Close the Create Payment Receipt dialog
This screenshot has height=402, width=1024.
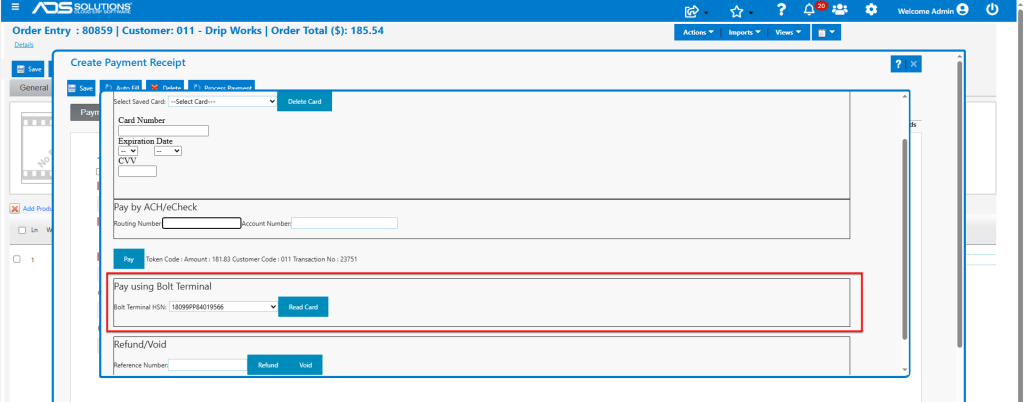914,64
